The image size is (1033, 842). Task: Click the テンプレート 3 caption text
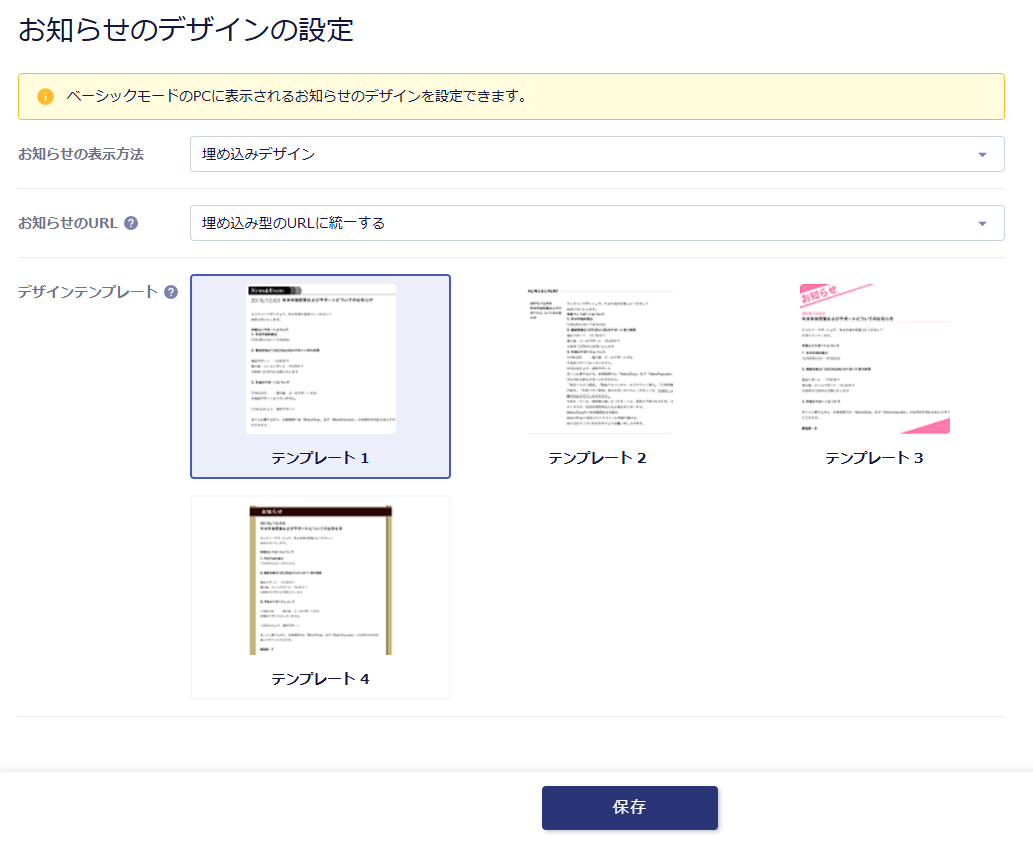click(875, 458)
